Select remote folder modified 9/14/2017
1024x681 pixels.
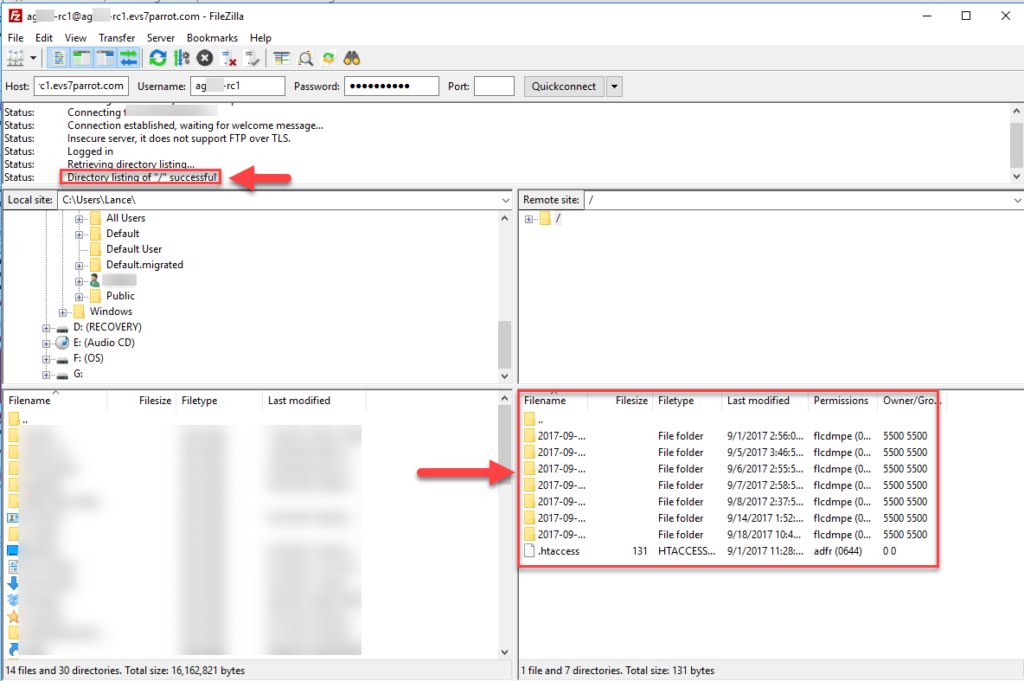pos(728,518)
